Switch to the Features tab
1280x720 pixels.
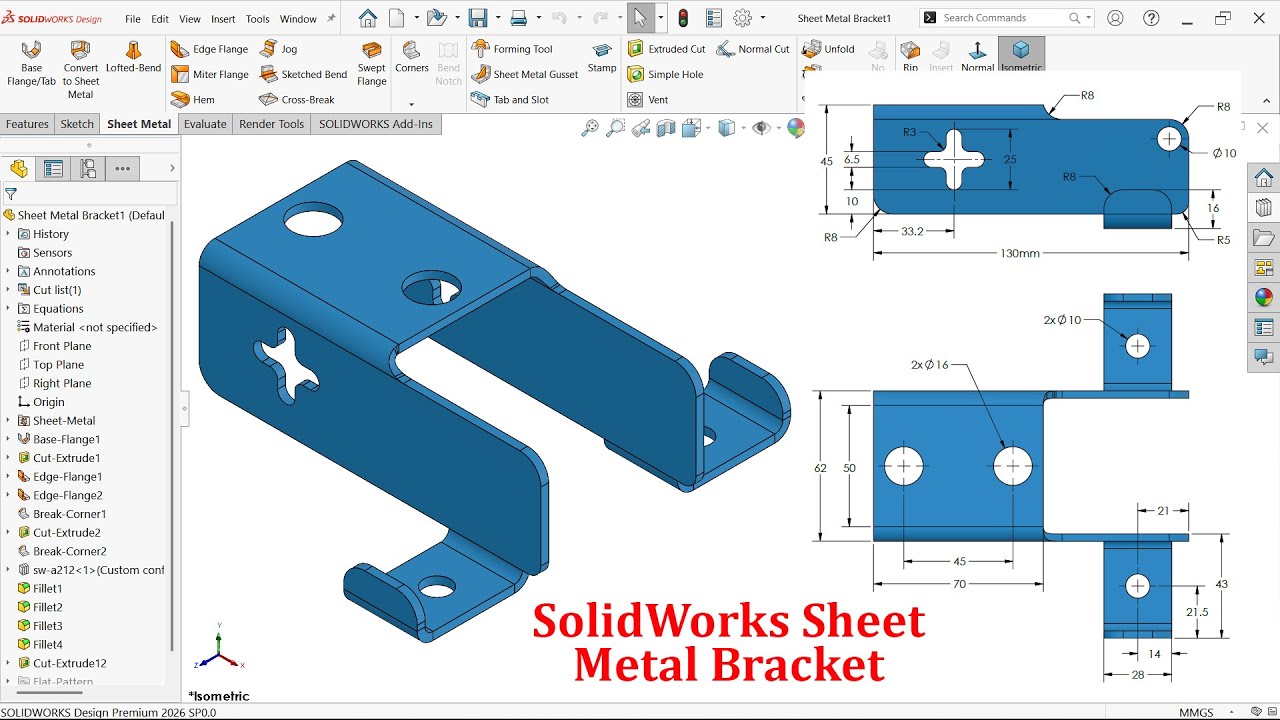point(27,124)
